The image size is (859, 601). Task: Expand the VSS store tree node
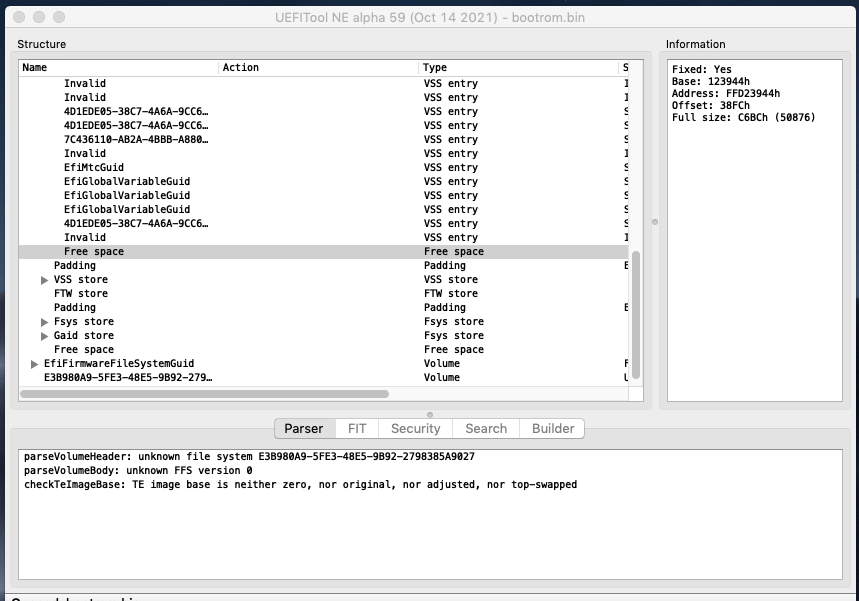coord(44,280)
